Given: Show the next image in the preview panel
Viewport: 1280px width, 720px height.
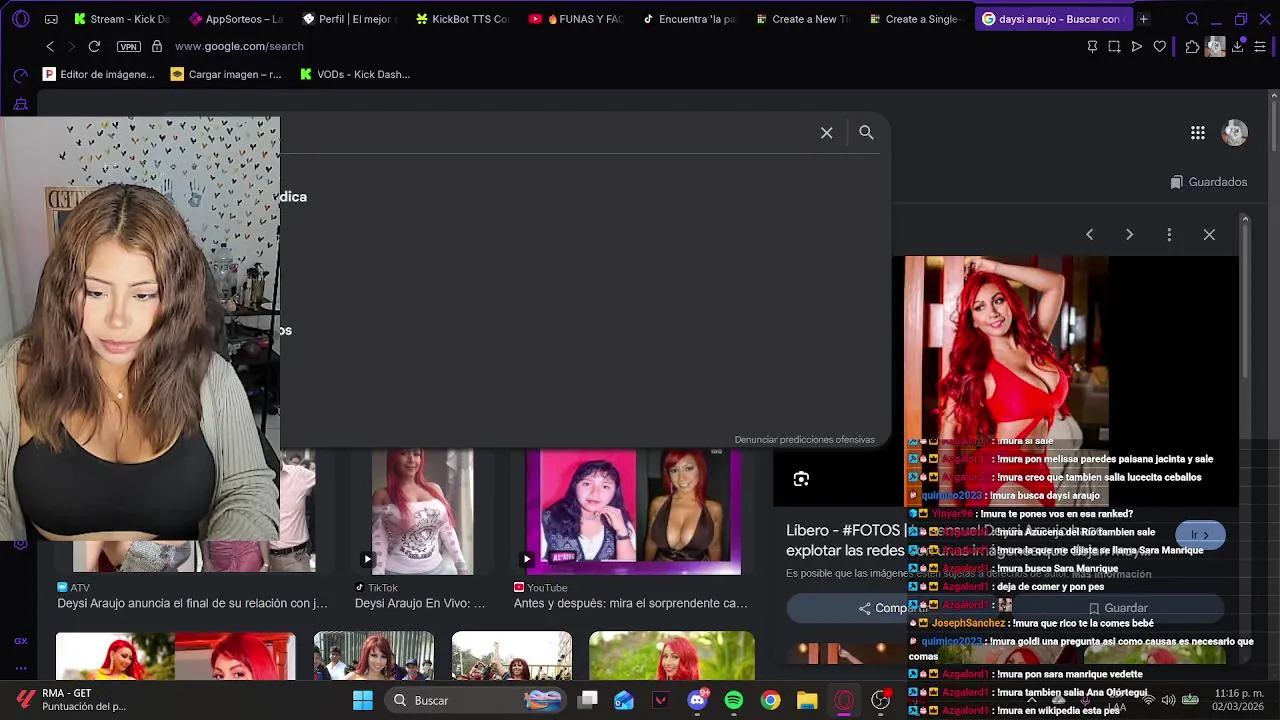Looking at the screenshot, I should pos(1129,234).
